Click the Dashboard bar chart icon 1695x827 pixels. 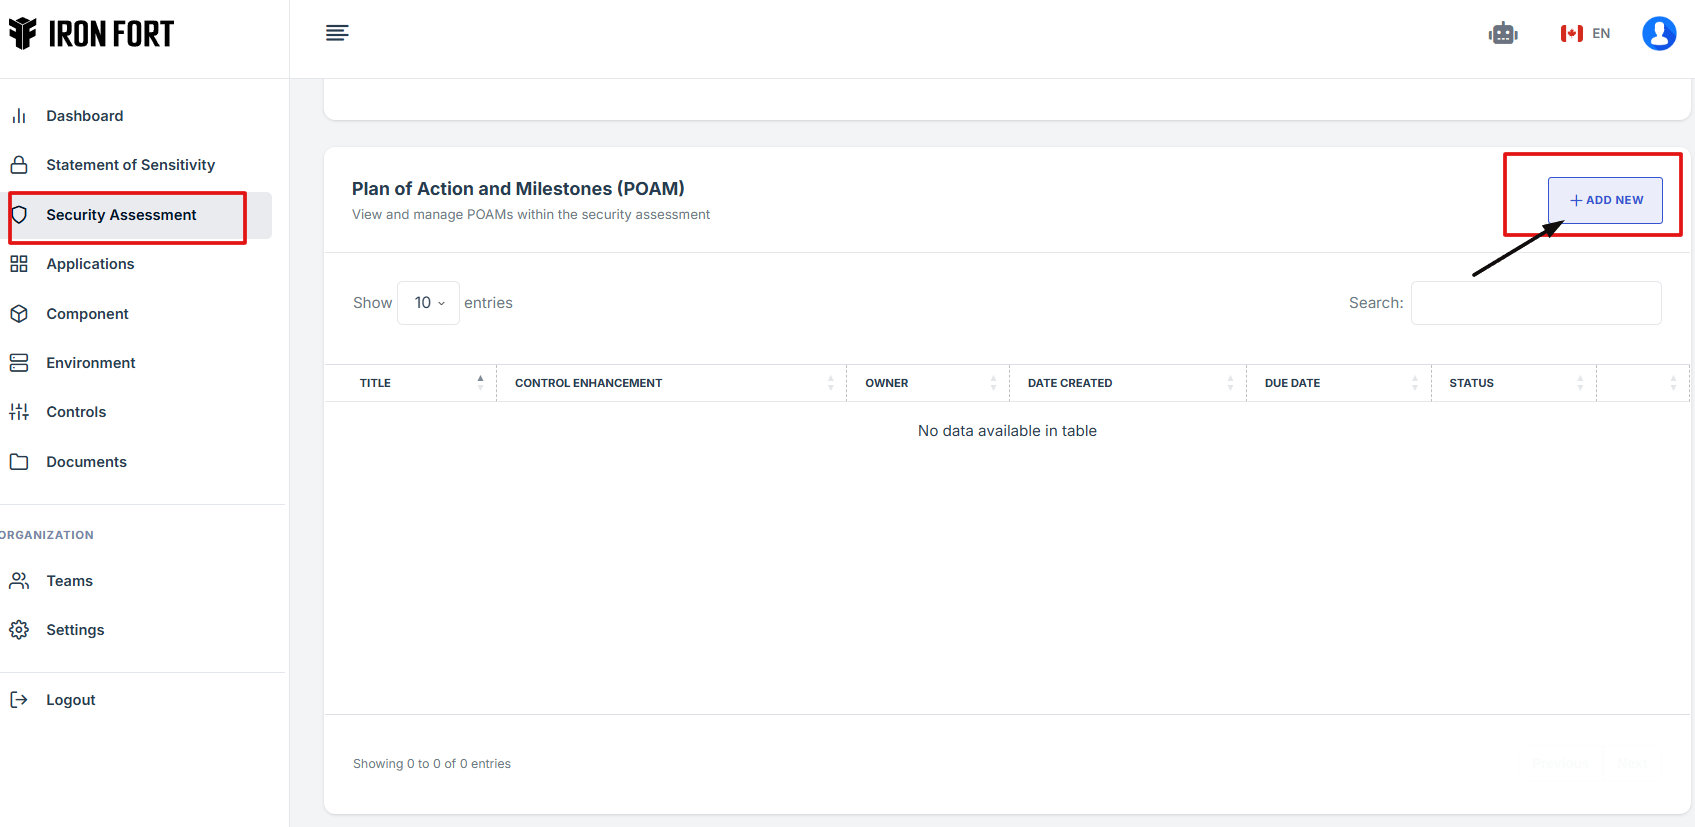(19, 116)
